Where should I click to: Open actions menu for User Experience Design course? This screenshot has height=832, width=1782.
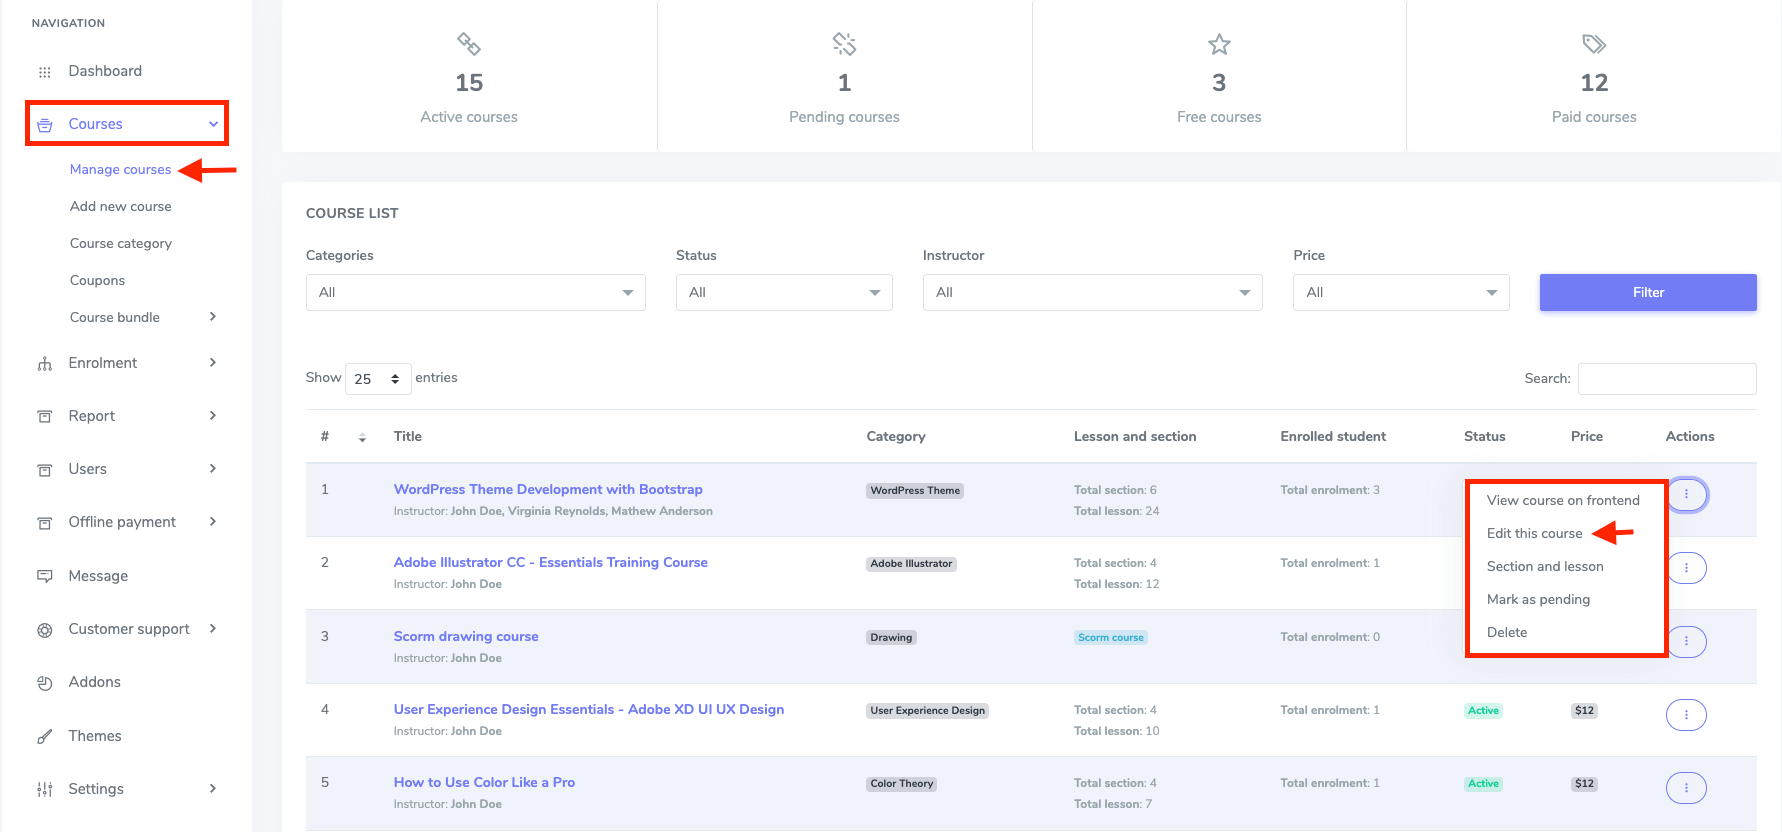click(1686, 714)
